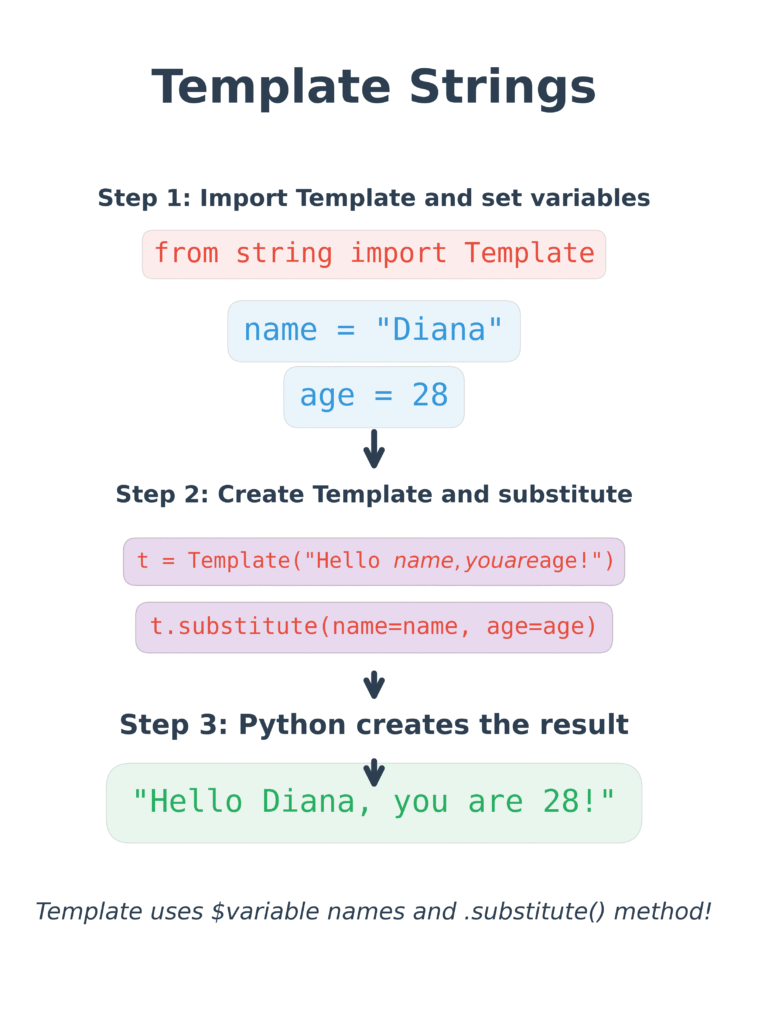
Task: Click the age = 28 code box
Action: 373,397
